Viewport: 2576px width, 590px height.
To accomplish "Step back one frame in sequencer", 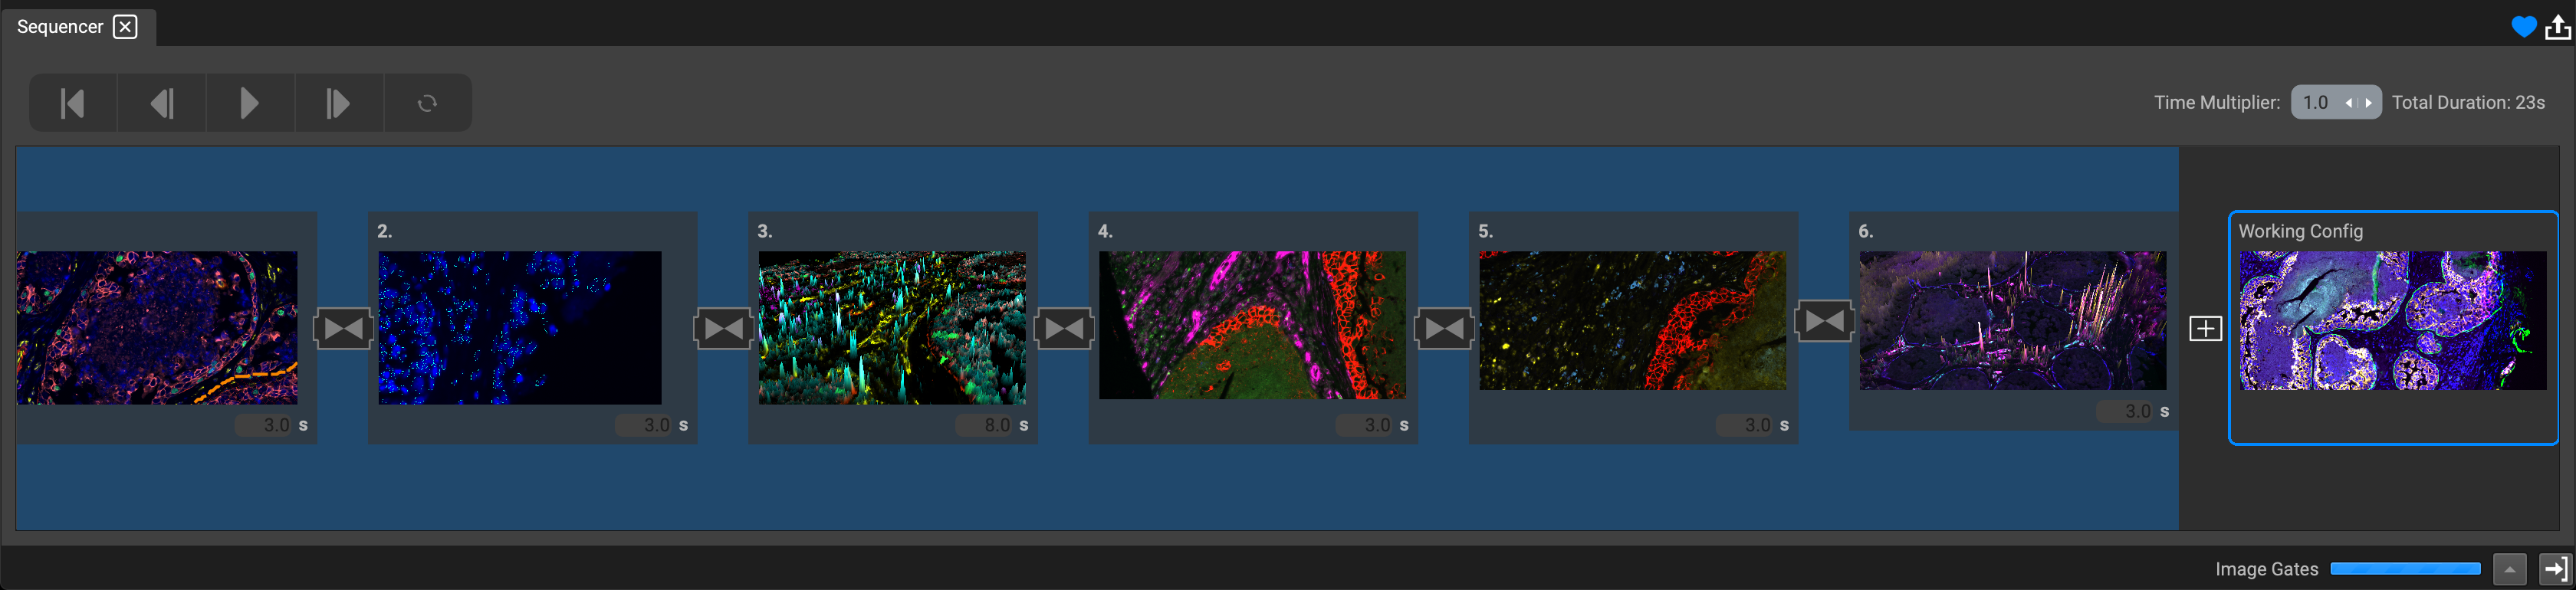I will pos(162,103).
